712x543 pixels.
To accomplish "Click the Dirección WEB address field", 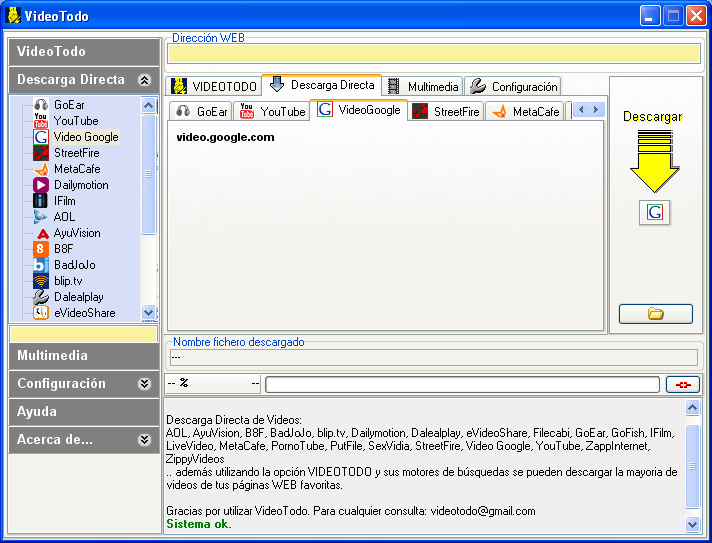I will coord(434,54).
